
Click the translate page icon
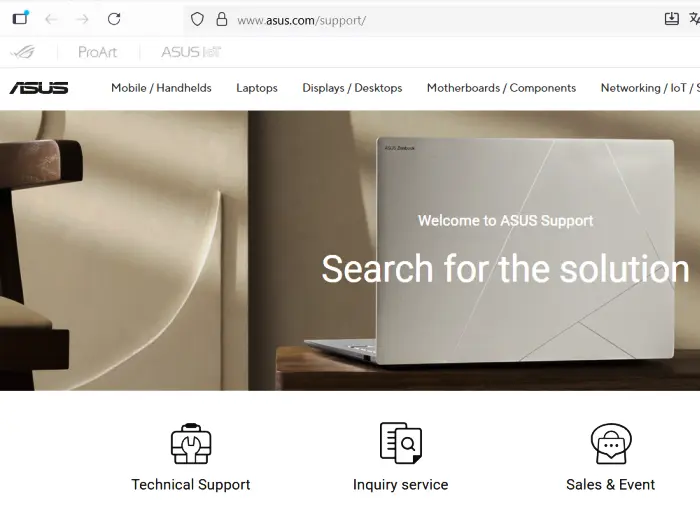[x=694, y=19]
